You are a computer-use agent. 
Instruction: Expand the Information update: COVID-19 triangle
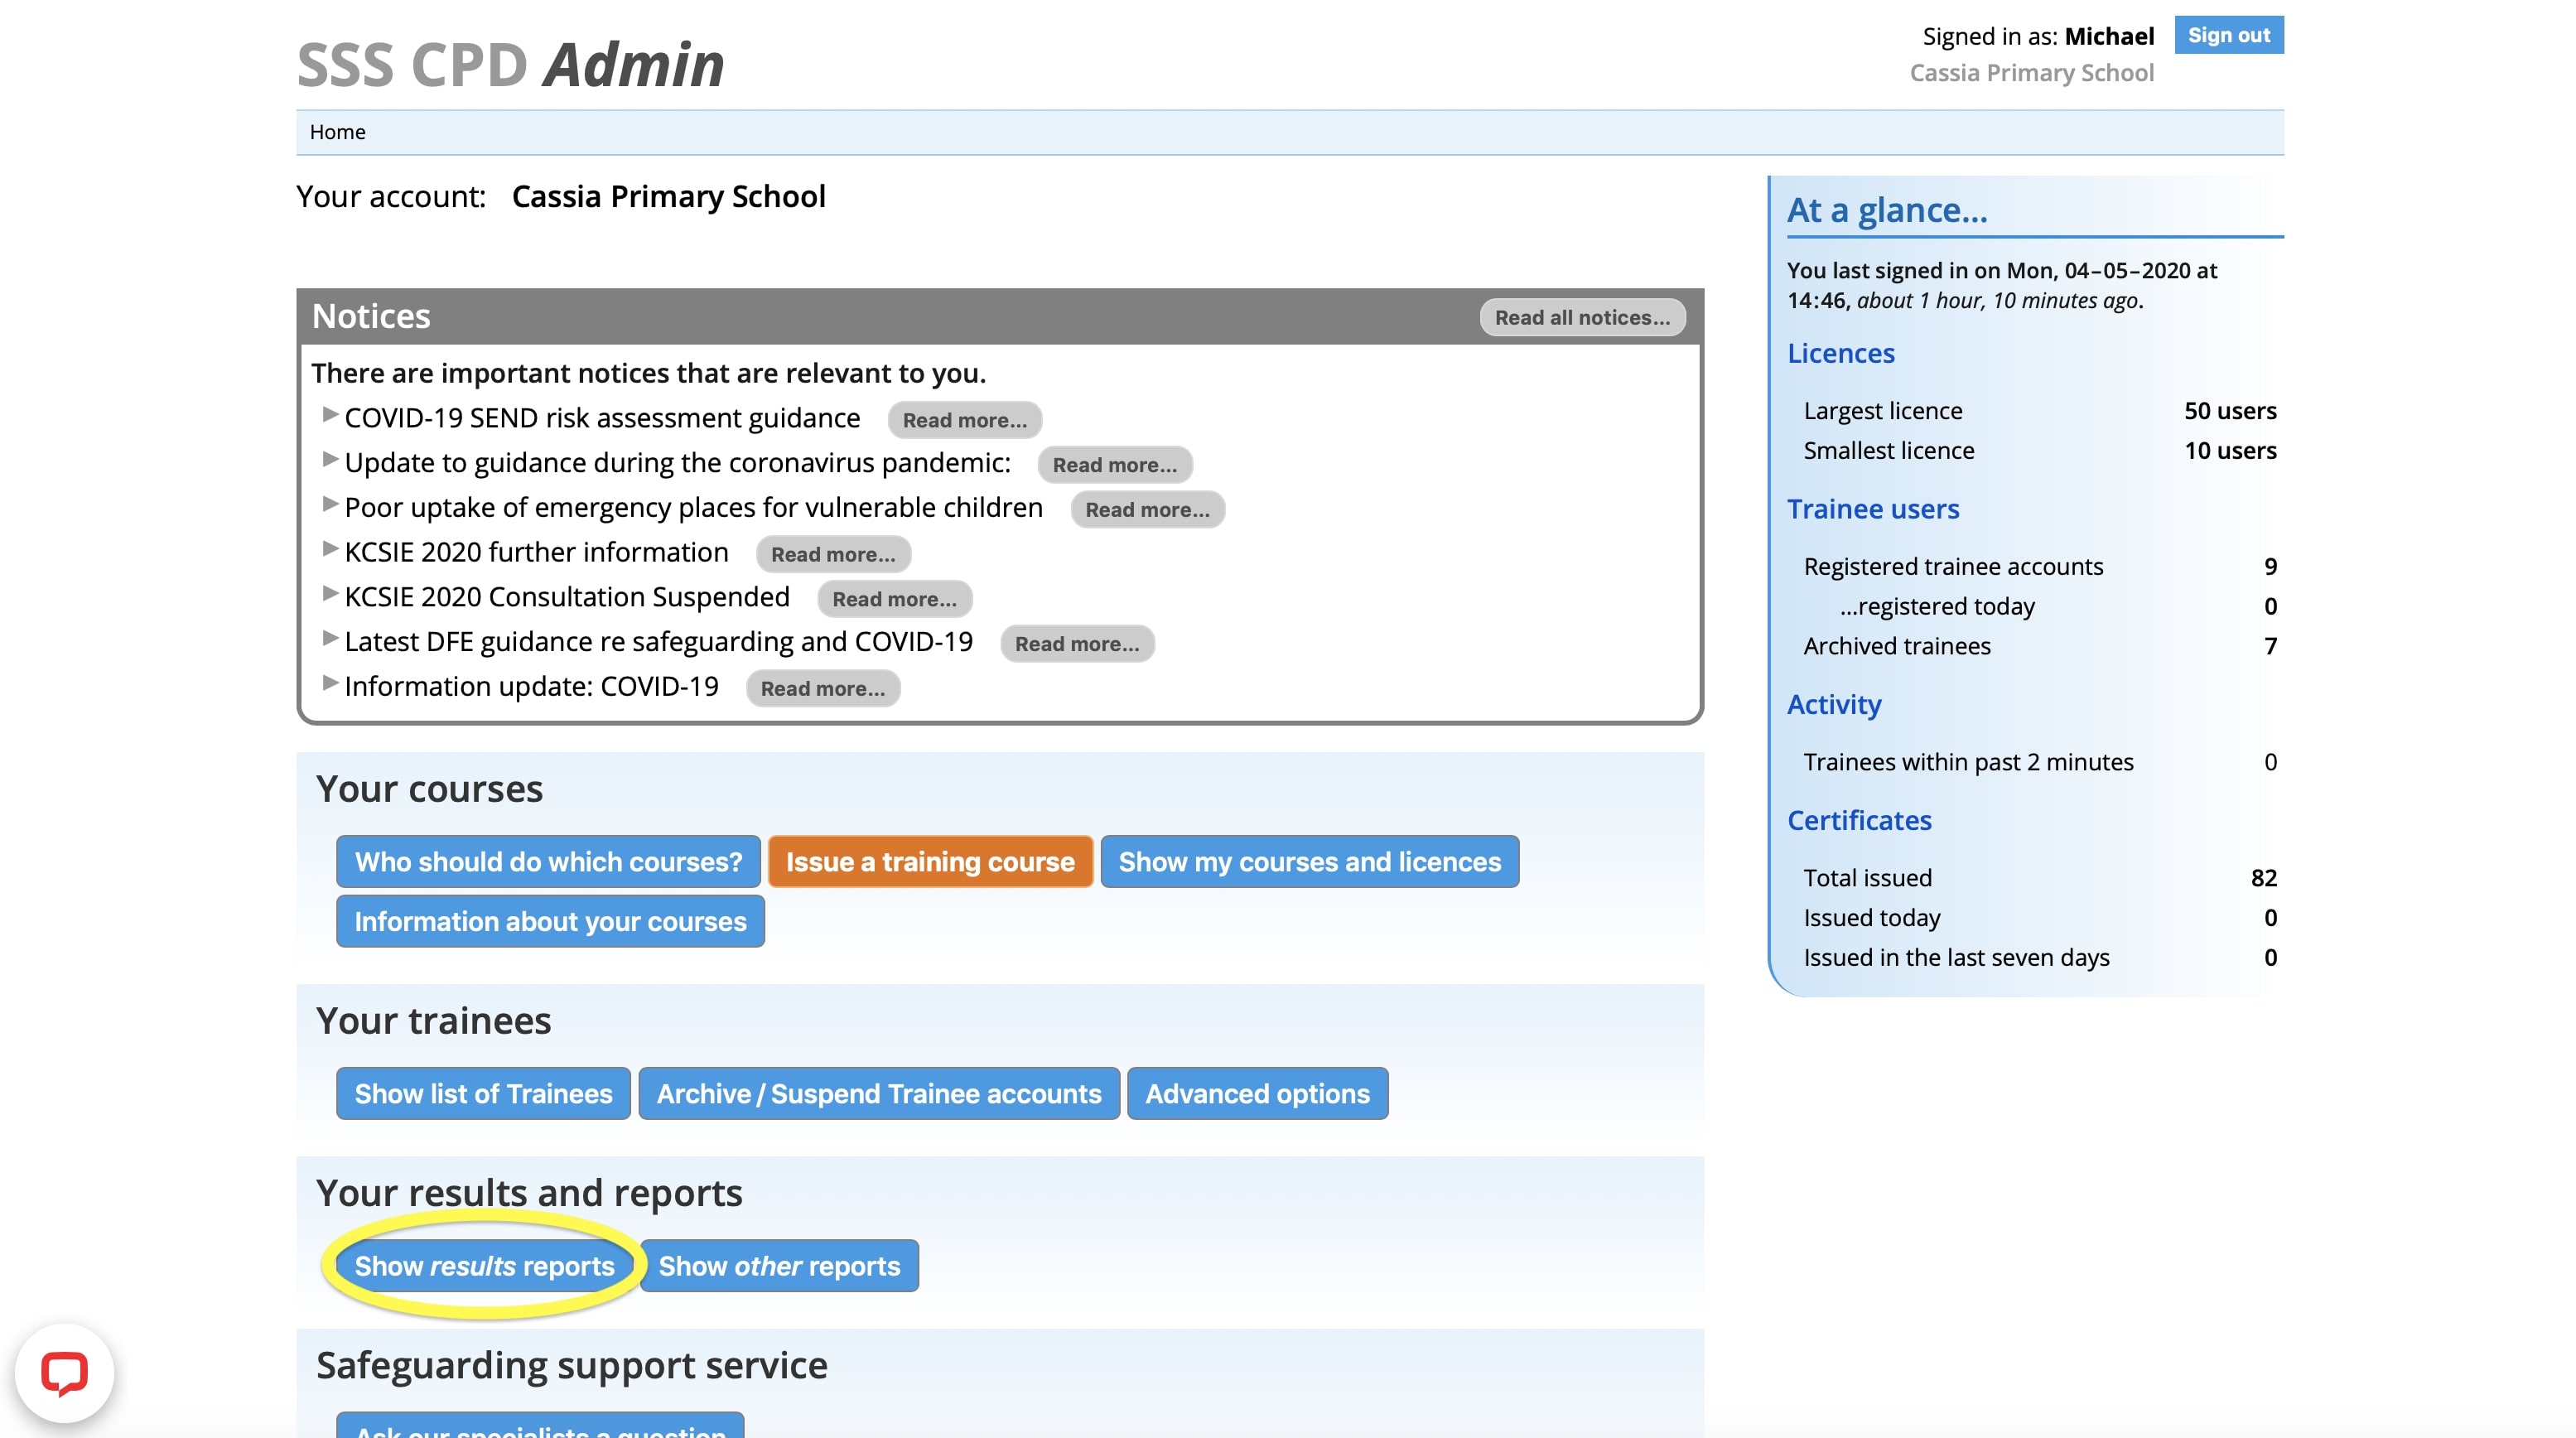[330, 683]
